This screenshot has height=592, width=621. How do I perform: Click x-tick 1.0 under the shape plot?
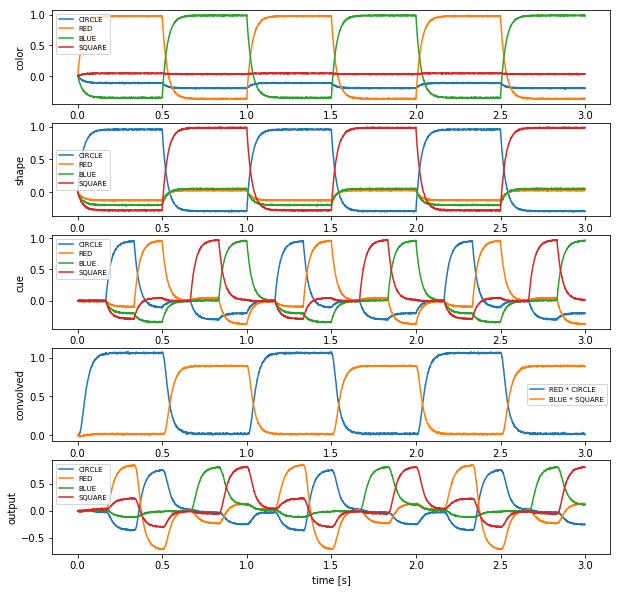pyautogui.click(x=247, y=228)
